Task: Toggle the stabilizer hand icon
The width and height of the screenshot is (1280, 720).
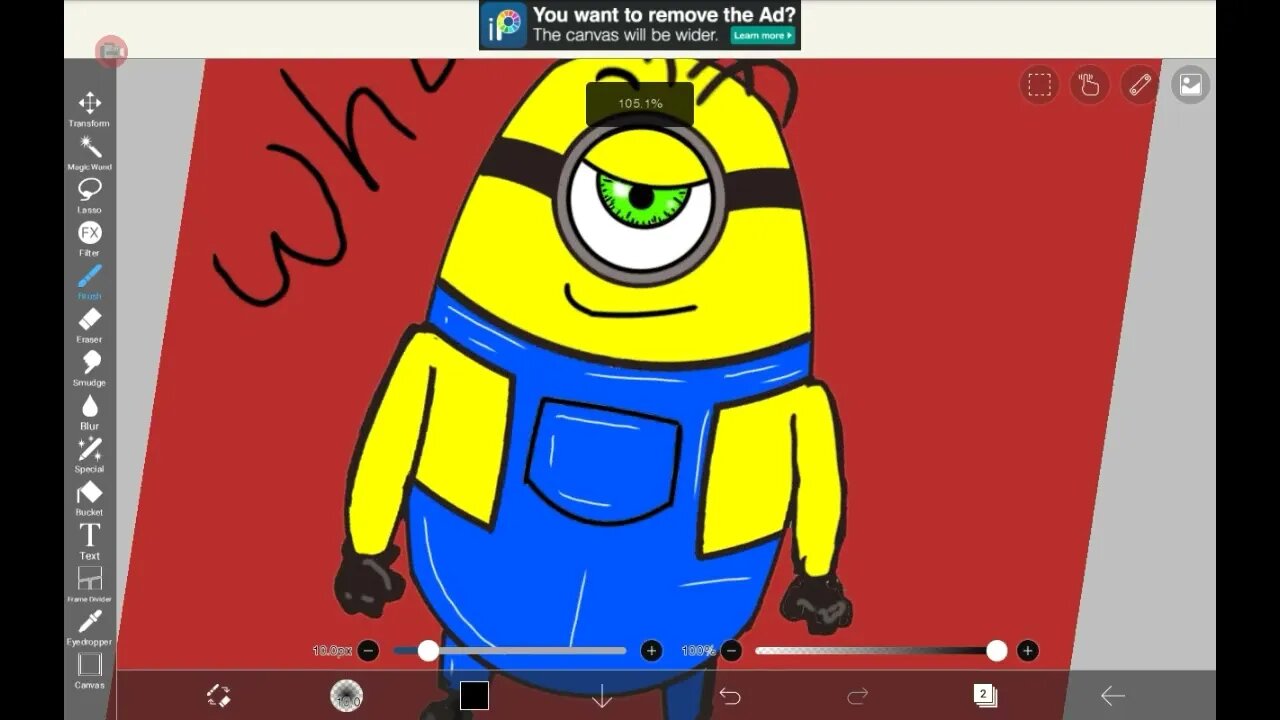Action: click(1090, 85)
